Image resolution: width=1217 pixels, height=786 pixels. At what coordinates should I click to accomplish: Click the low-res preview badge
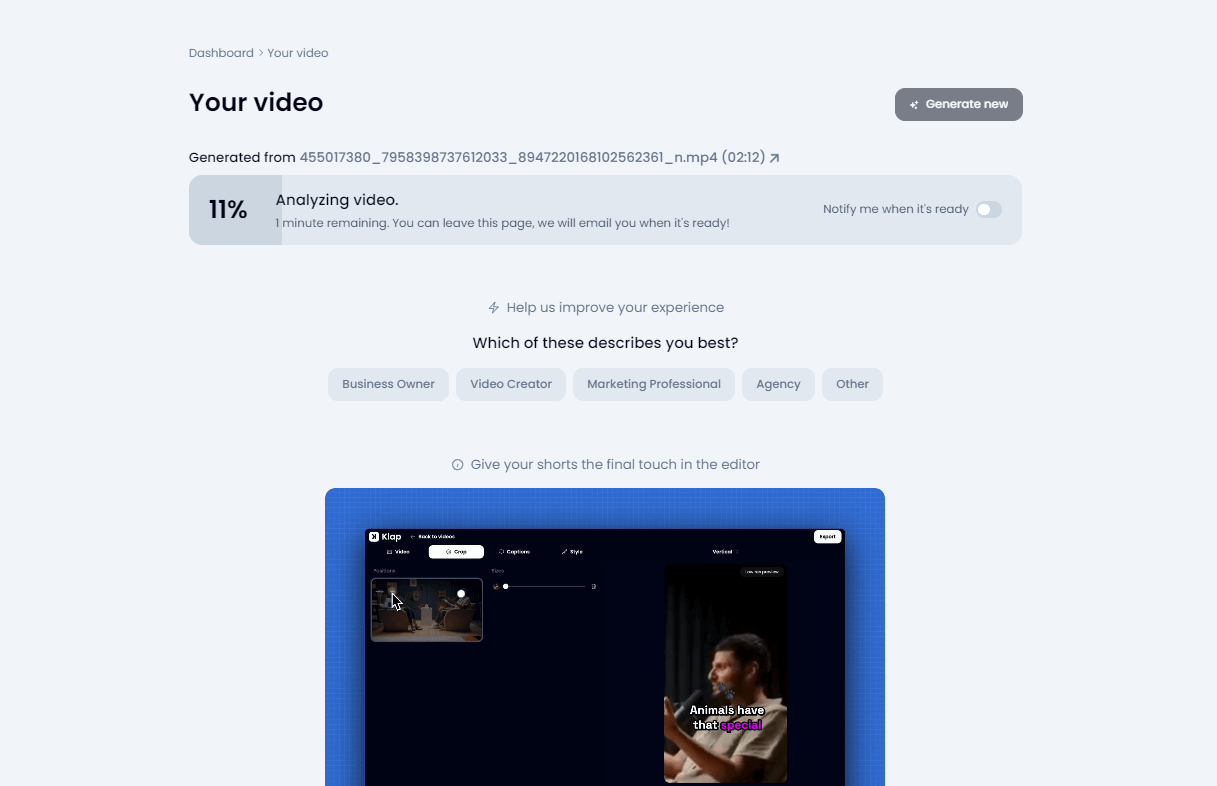point(762,572)
